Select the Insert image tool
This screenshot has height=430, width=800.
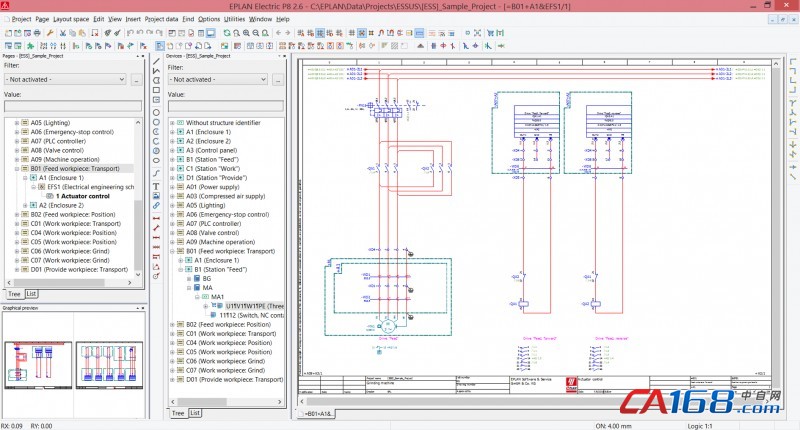click(x=156, y=196)
